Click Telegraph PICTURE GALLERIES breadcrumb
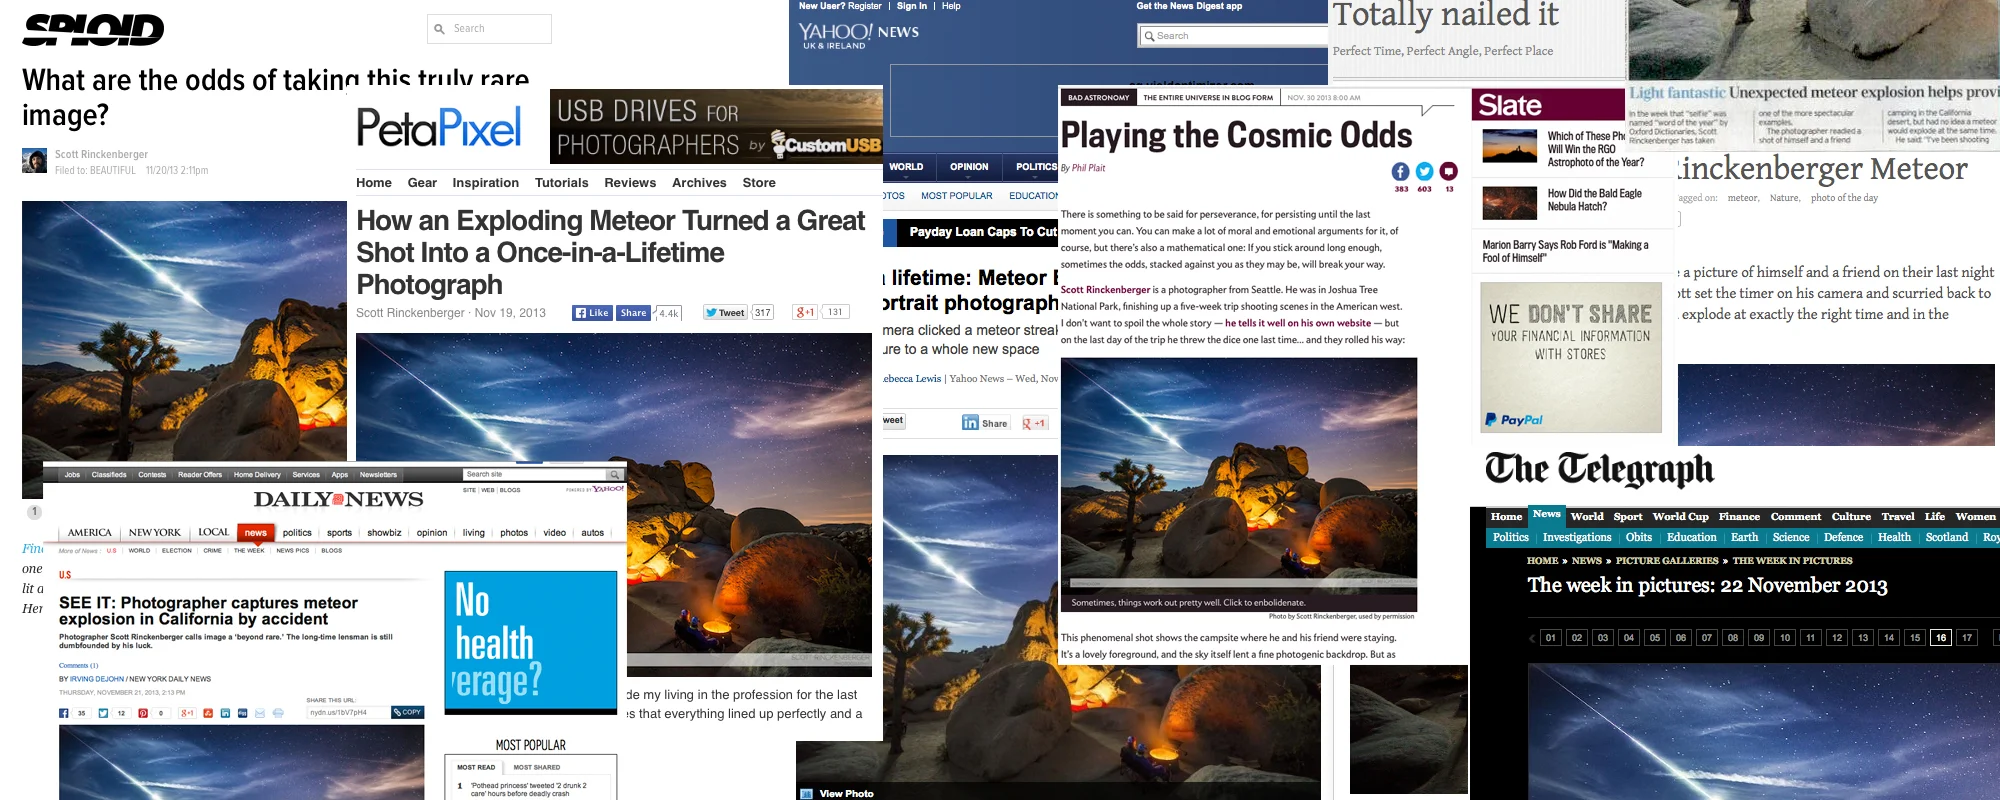Viewport: 2000px width, 800px height. pyautogui.click(x=1667, y=561)
